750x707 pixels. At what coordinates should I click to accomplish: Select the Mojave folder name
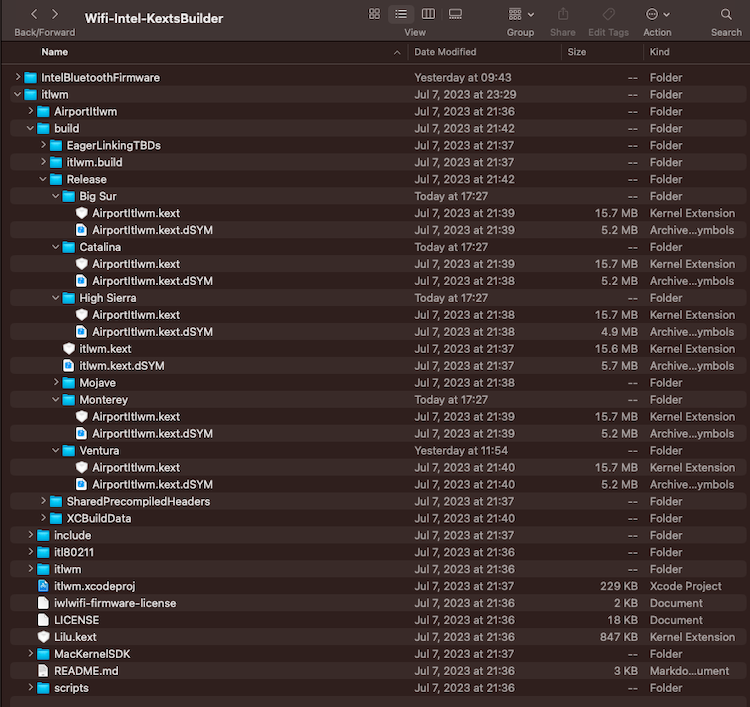pos(98,383)
